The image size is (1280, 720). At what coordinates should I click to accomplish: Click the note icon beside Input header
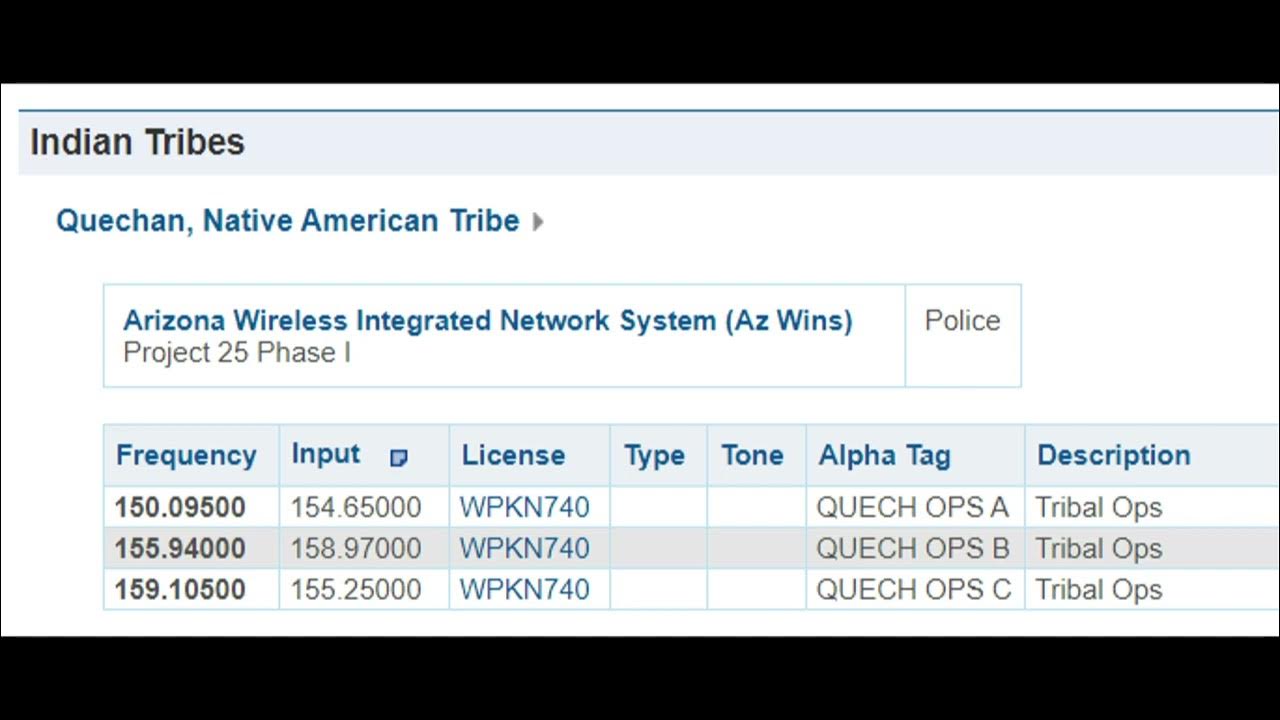click(398, 458)
